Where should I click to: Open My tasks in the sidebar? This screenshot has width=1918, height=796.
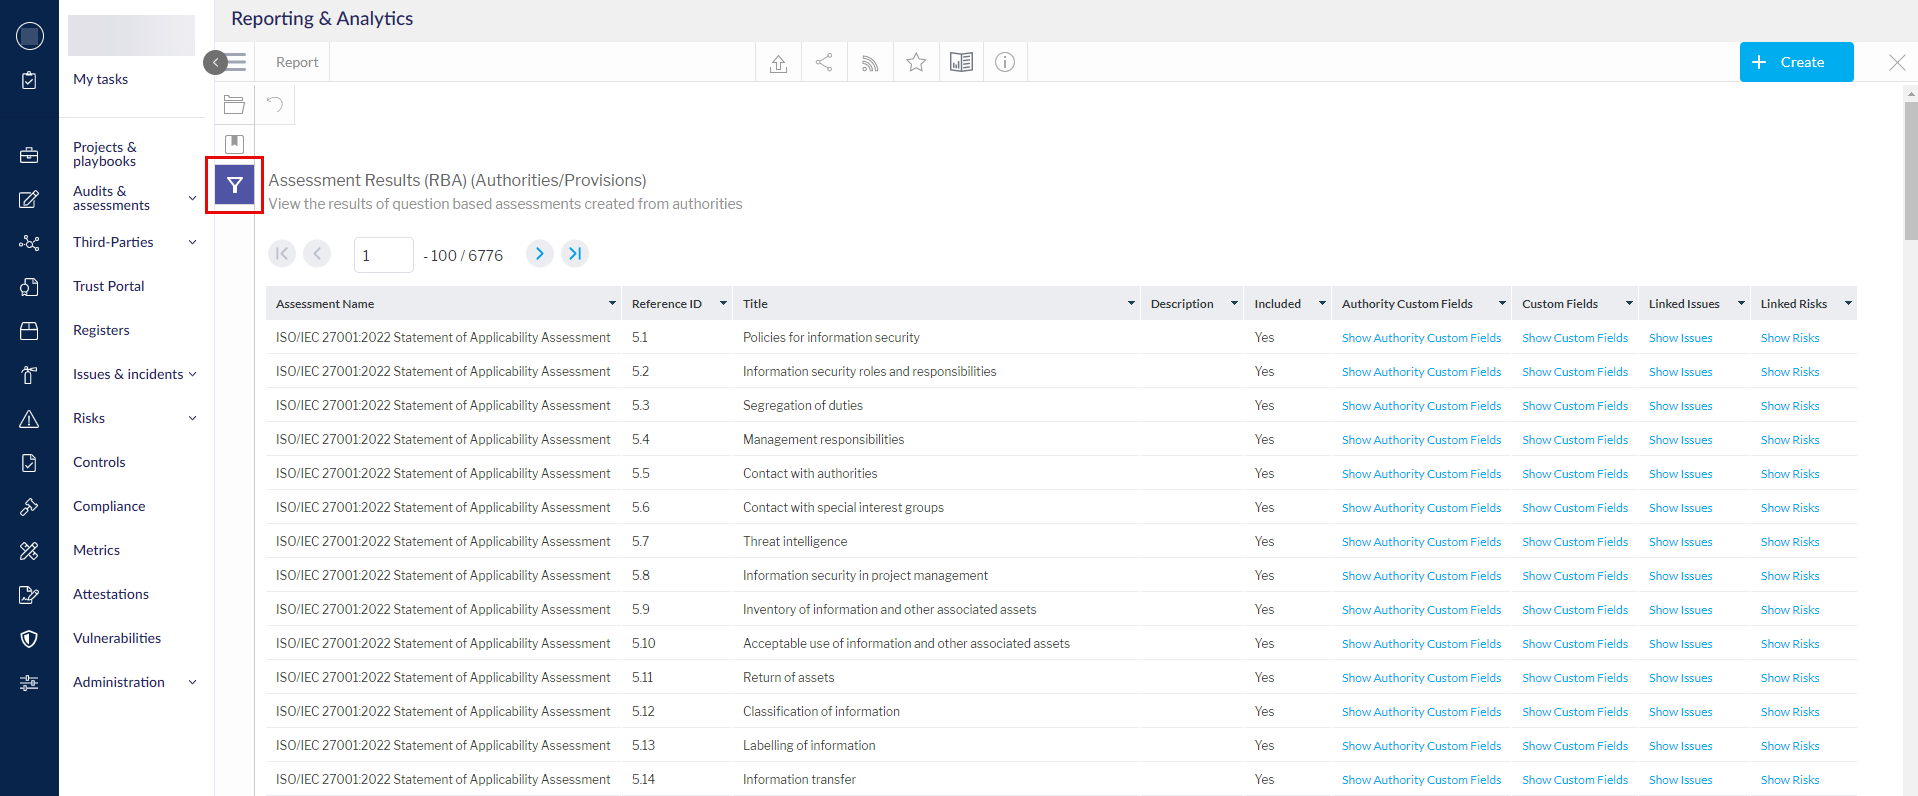coord(100,79)
